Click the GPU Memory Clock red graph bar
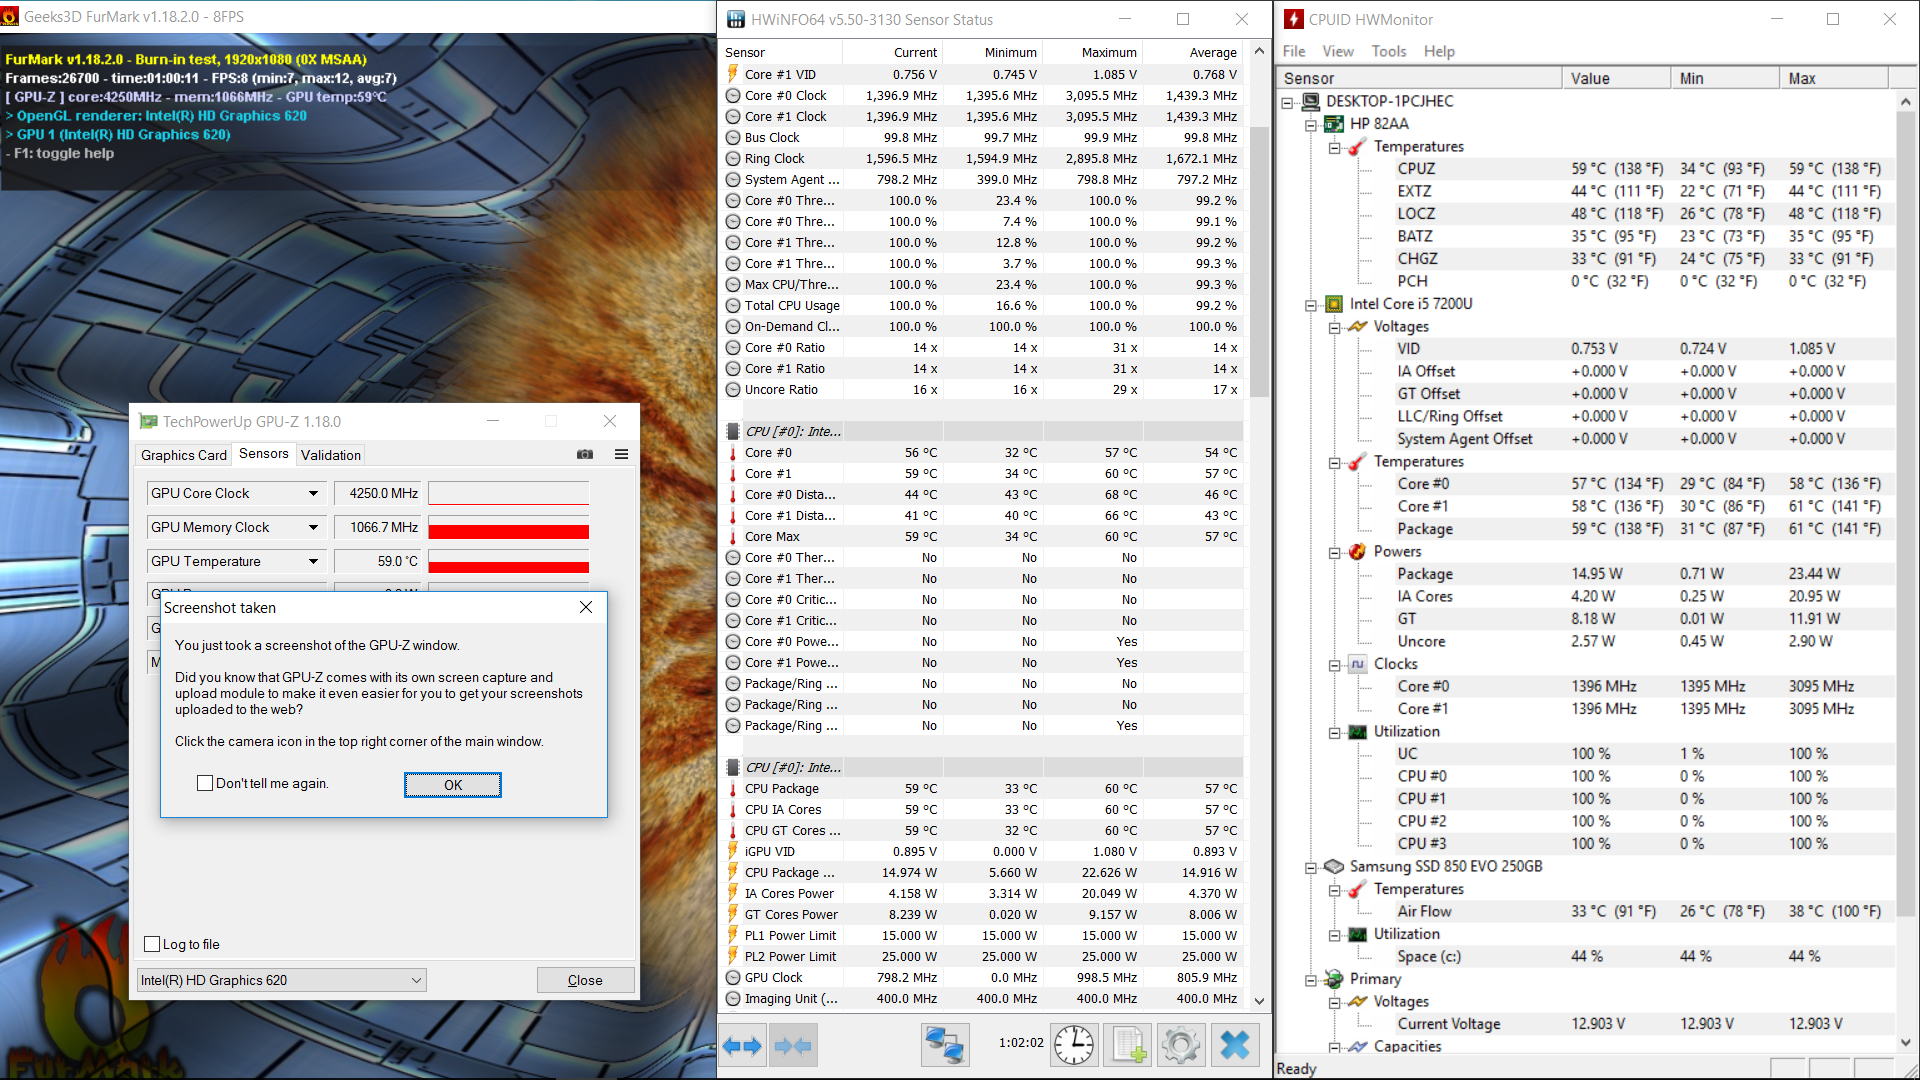Viewport: 1920px width, 1080px height. [508, 529]
